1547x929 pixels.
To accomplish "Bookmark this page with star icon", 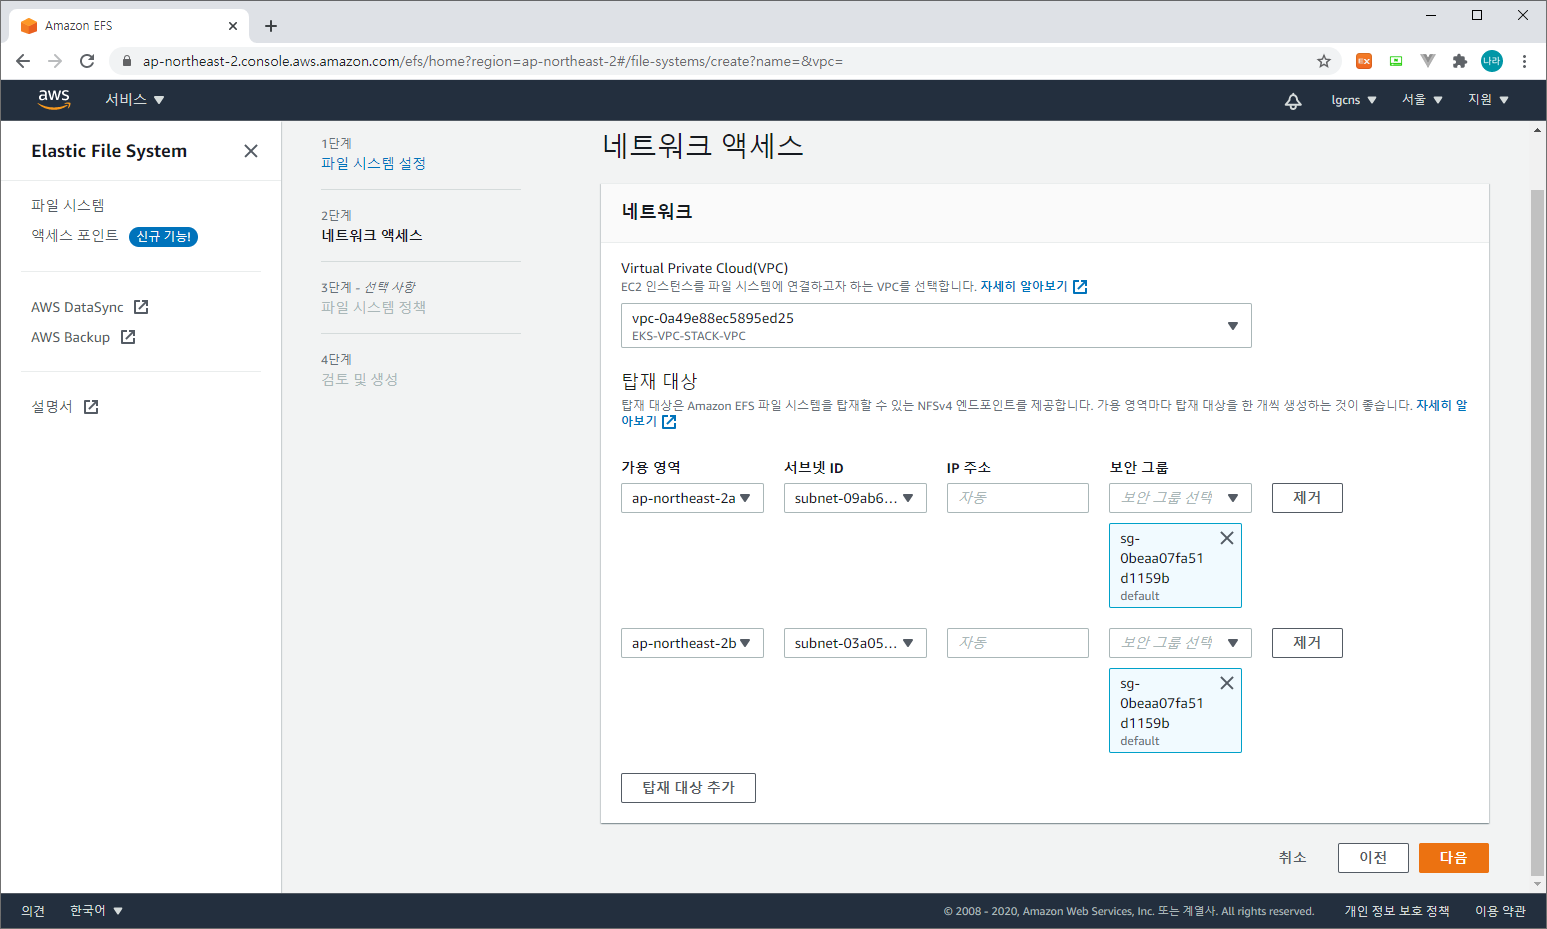I will click(1324, 61).
